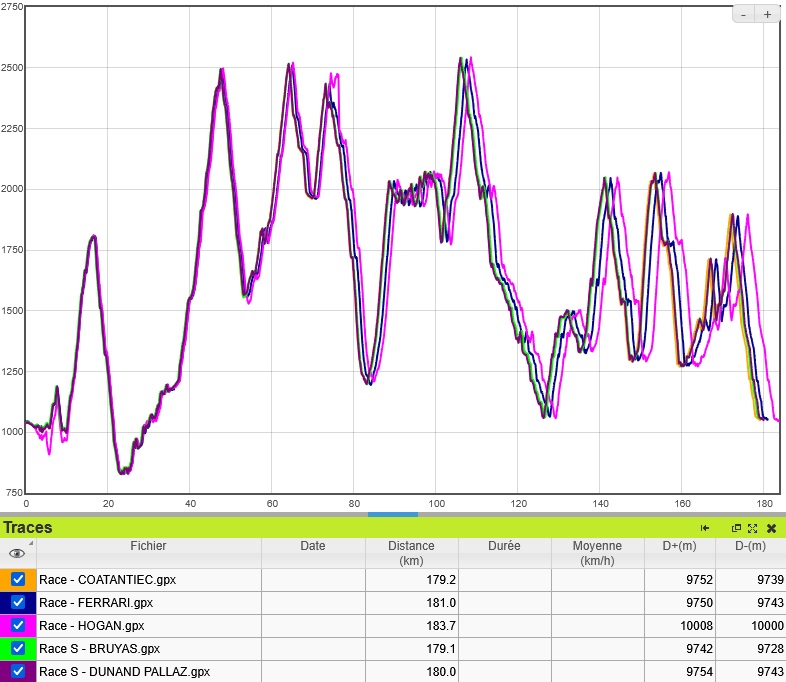The width and height of the screenshot is (786, 682).
Task: Click the blue panel resize handle
Action: pos(393,514)
